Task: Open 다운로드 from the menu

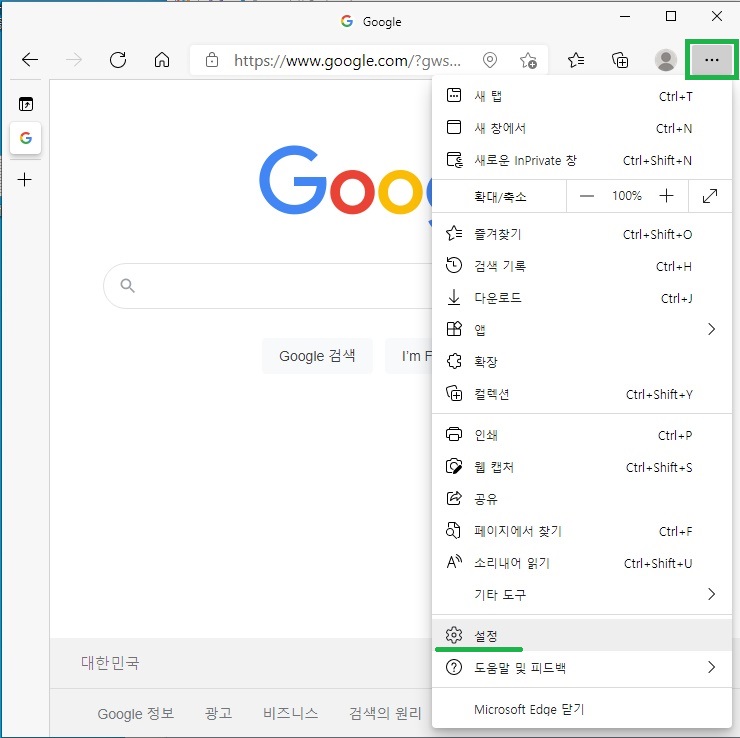Action: click(581, 298)
